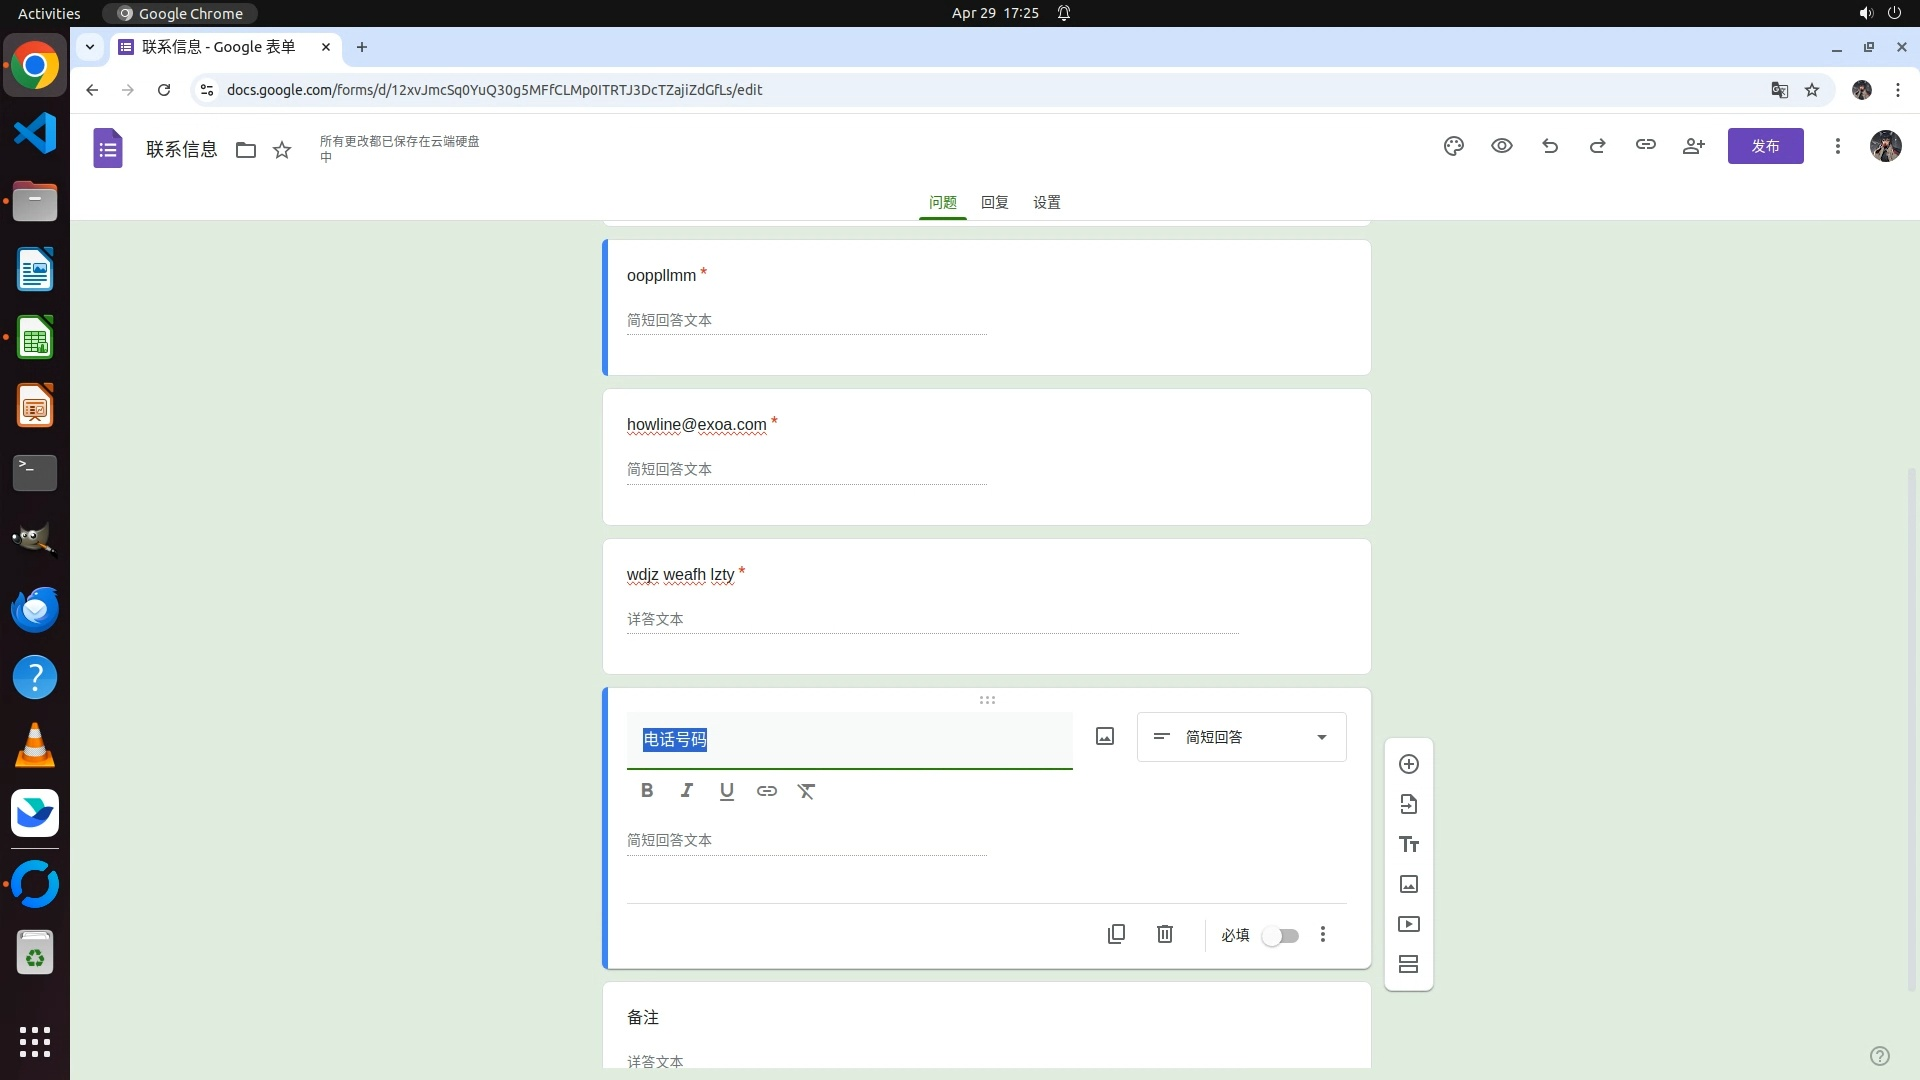The image size is (1920, 1080).
Task: Open the 简短回答 question type dropdown
Action: coord(1241,737)
